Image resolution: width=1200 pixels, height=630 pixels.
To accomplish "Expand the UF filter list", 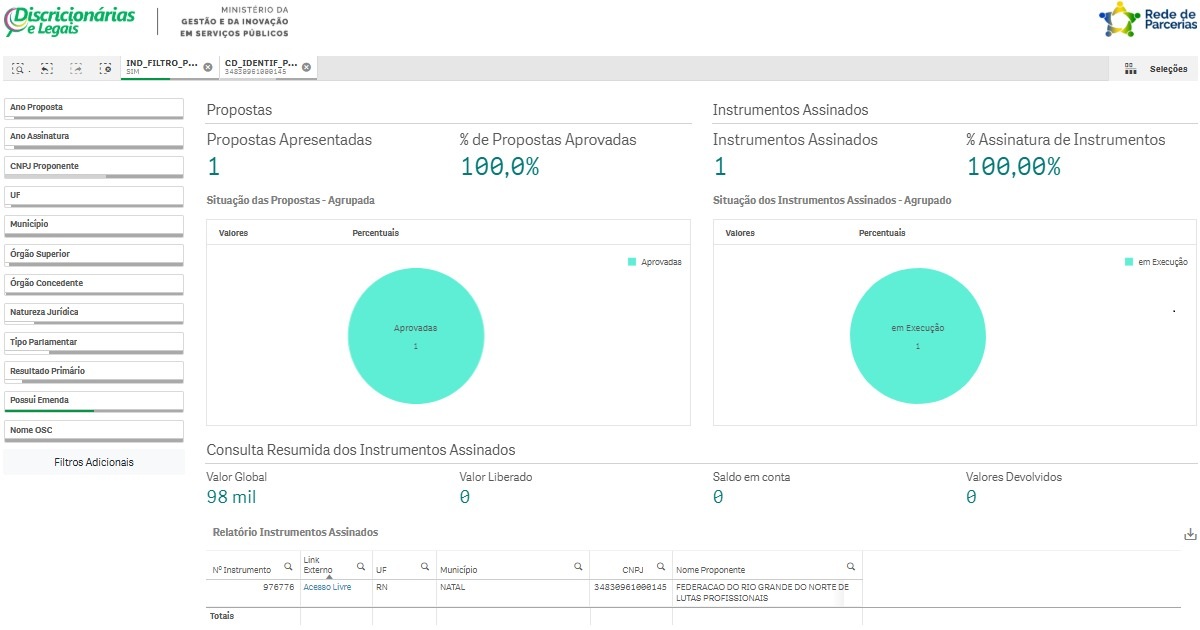I will click(x=93, y=195).
